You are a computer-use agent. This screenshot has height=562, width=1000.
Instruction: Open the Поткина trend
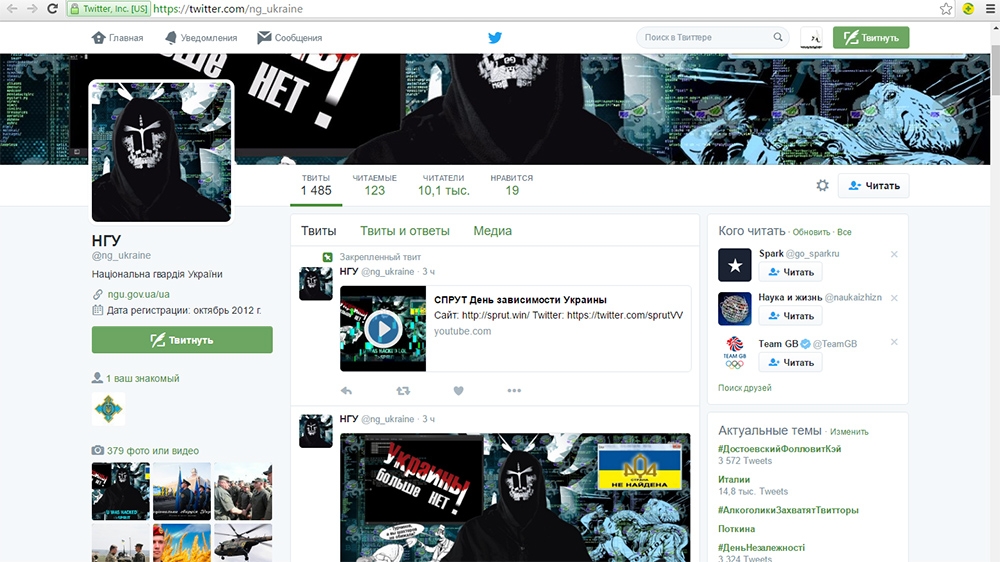click(737, 529)
